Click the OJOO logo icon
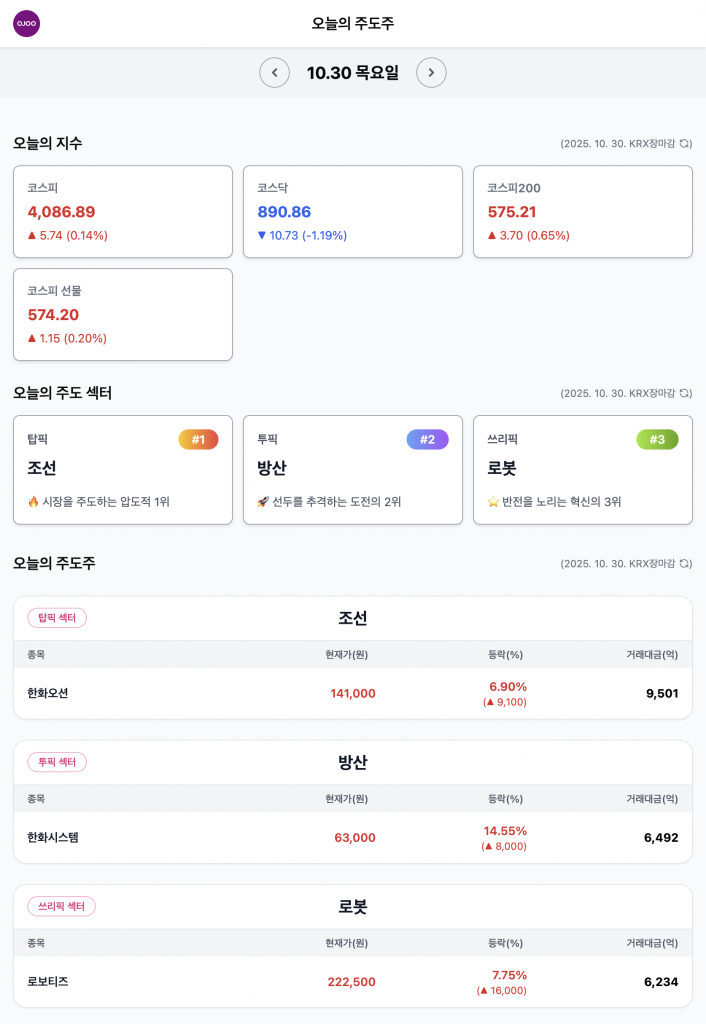This screenshot has width=706, height=1024. pyautogui.click(x=26, y=23)
